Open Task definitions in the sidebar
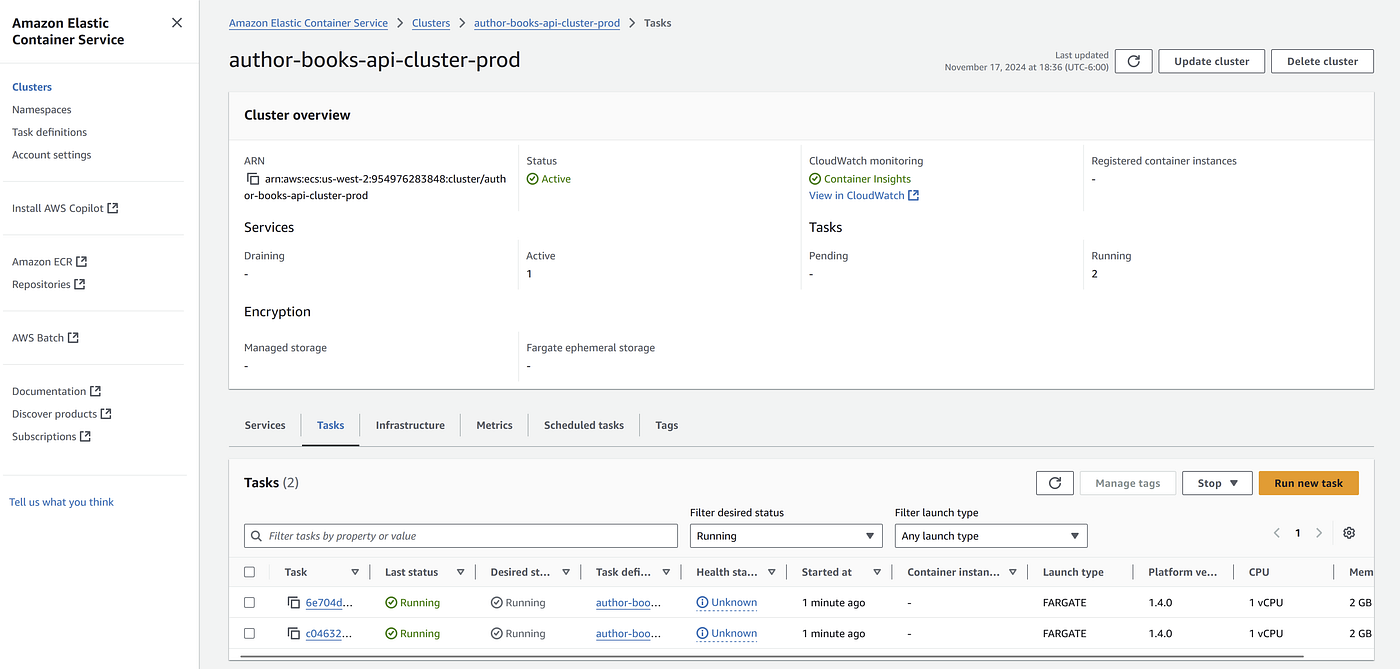 coord(50,132)
